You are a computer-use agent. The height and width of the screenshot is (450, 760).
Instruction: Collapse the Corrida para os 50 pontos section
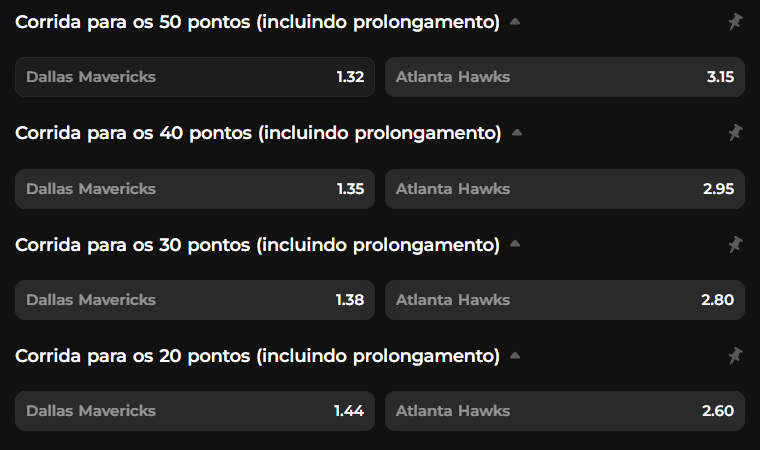click(x=514, y=22)
